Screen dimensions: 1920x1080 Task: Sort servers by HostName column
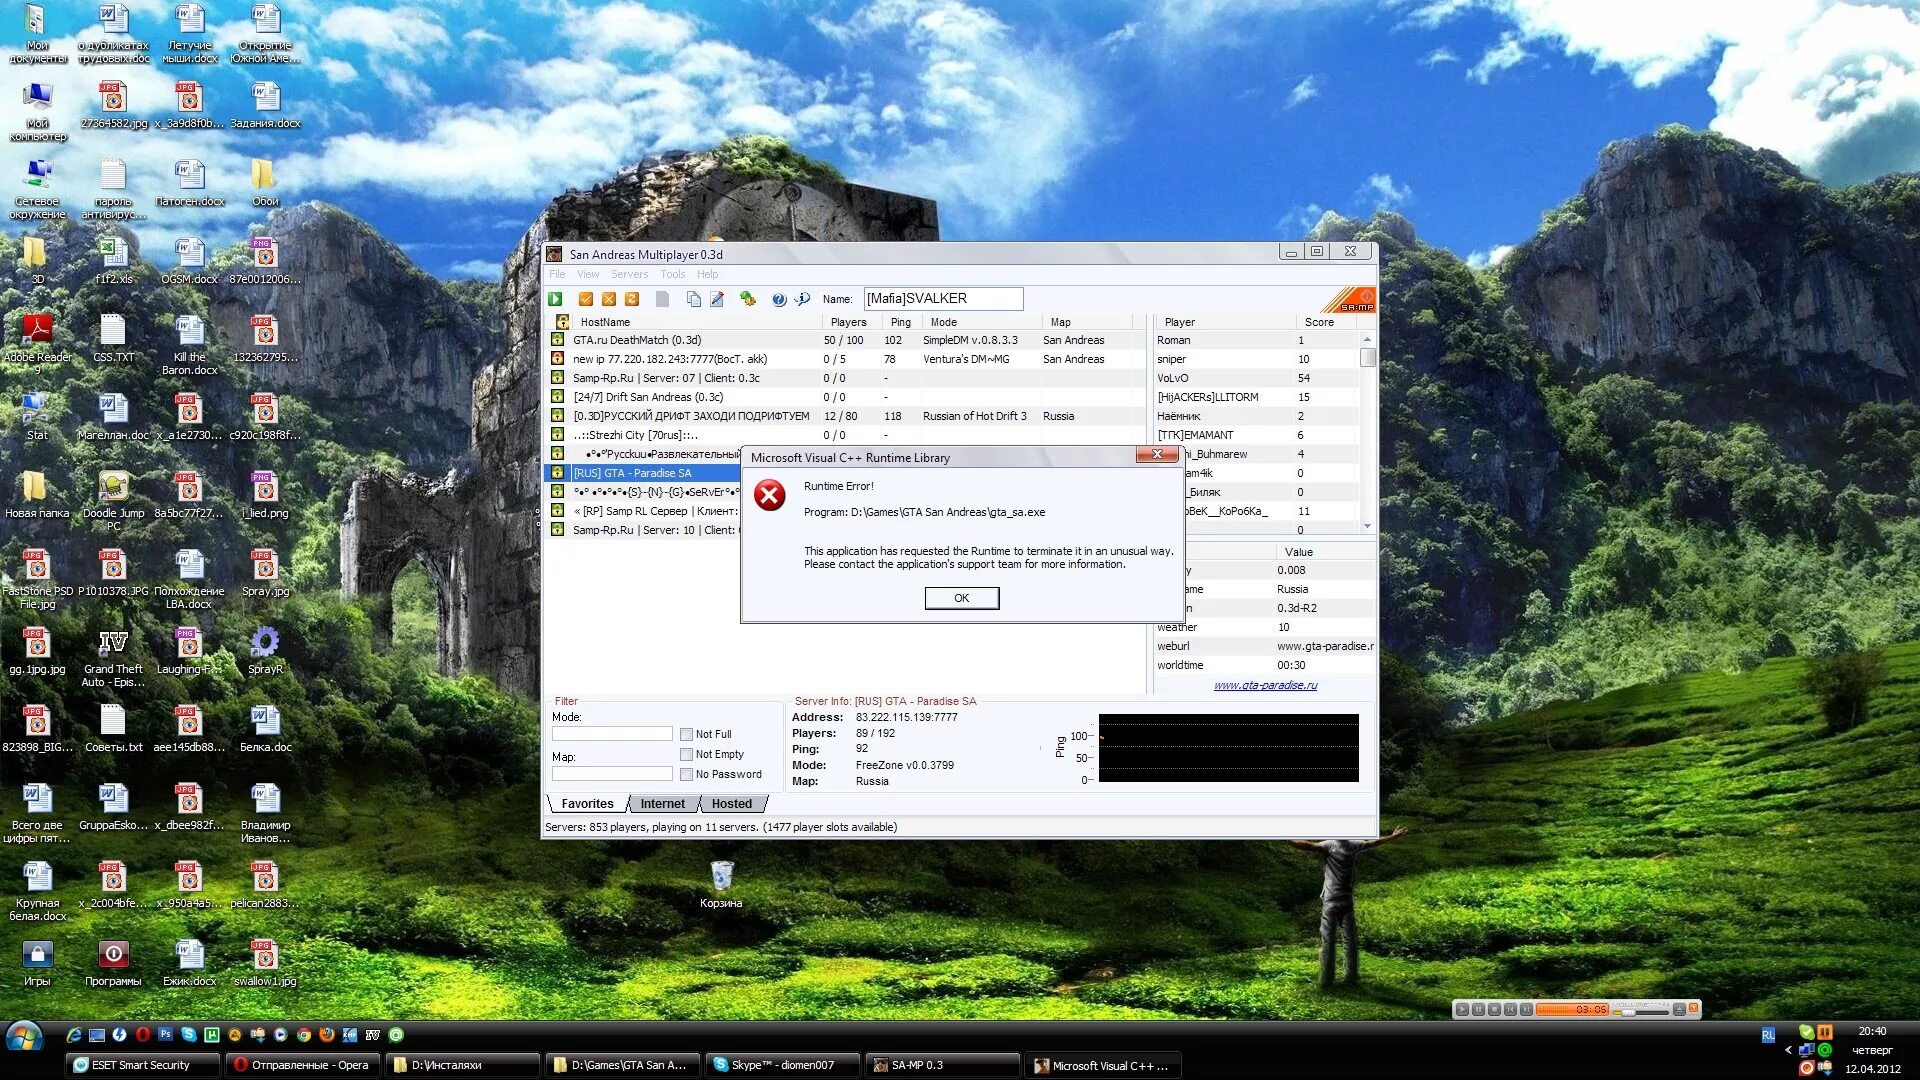(698, 322)
